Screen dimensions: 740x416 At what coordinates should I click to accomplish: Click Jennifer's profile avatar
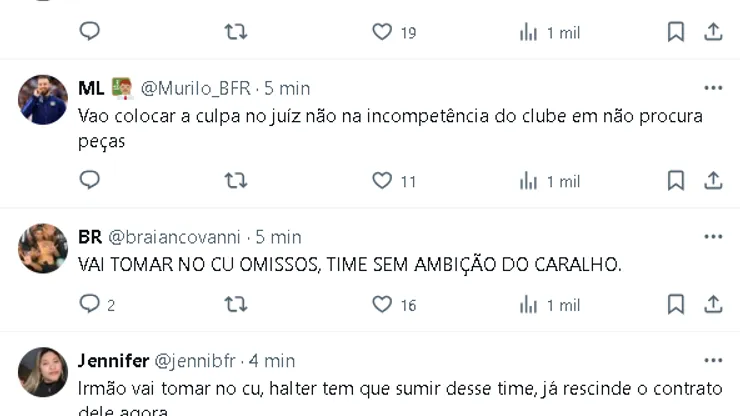coord(43,372)
